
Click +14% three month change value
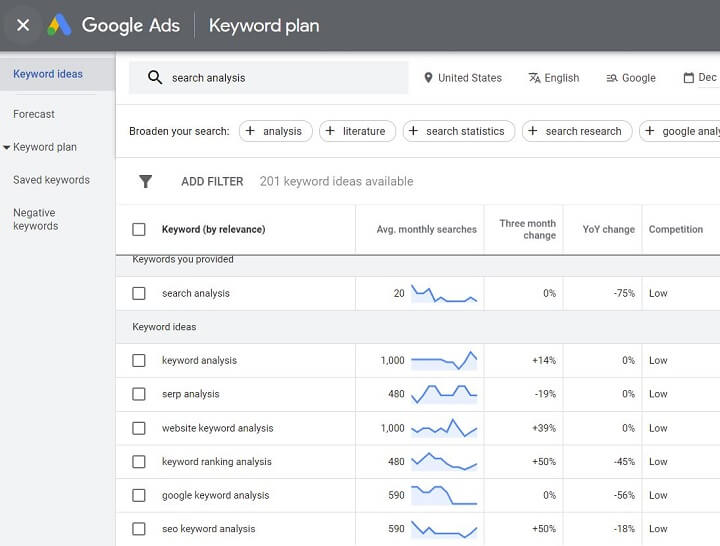[544, 360]
